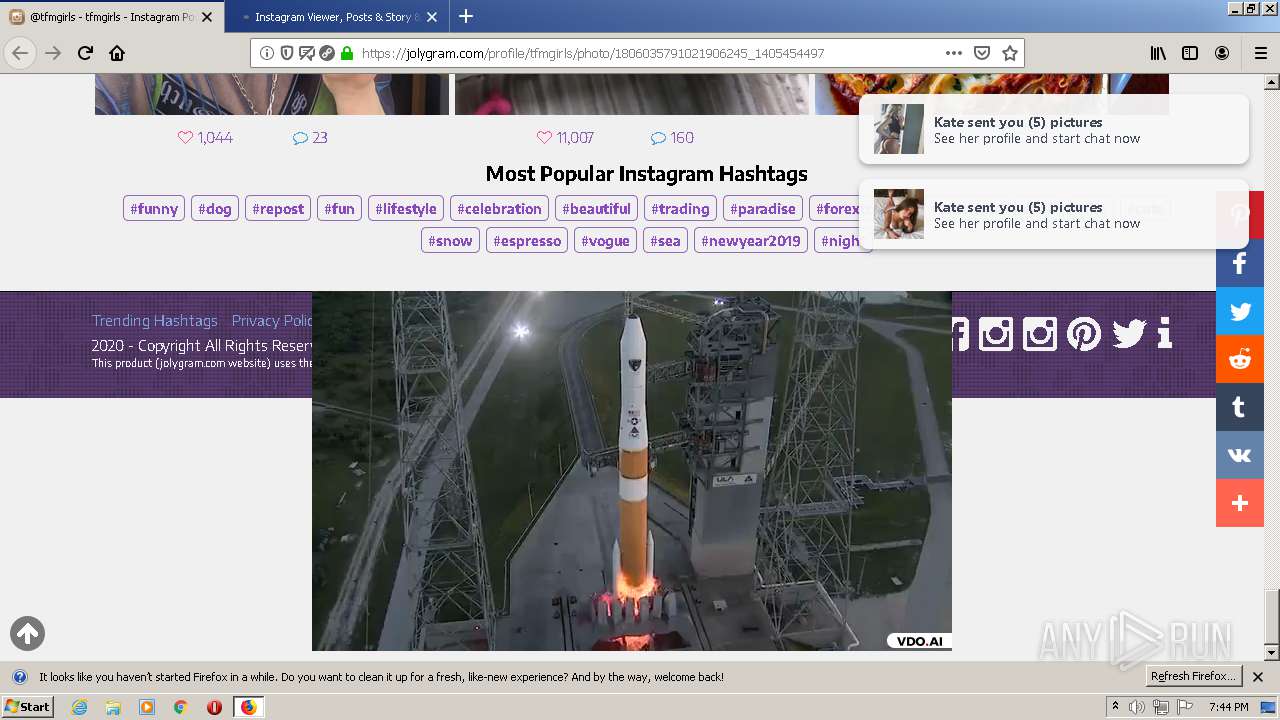Click the green connection padlock

[347, 53]
